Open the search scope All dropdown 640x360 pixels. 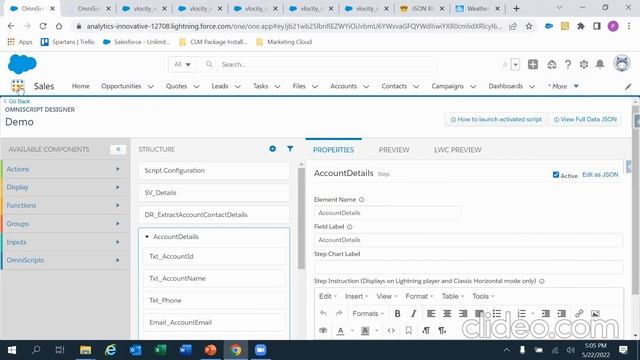[182, 64]
